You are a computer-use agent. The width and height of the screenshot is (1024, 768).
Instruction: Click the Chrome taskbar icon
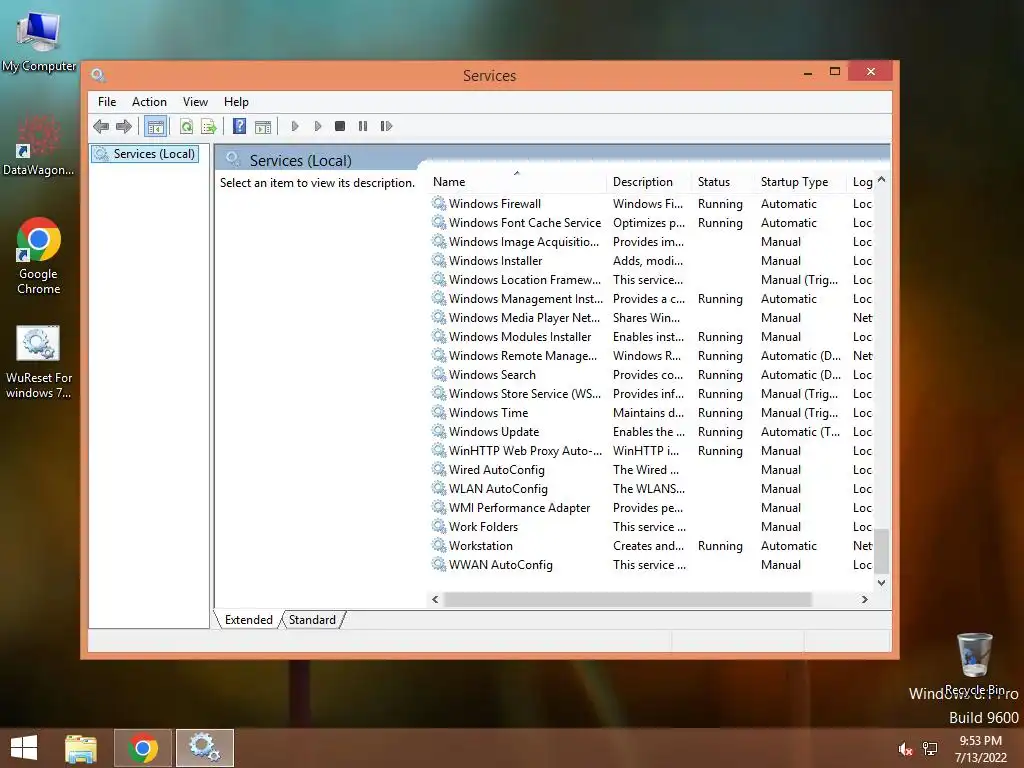pyautogui.click(x=143, y=748)
